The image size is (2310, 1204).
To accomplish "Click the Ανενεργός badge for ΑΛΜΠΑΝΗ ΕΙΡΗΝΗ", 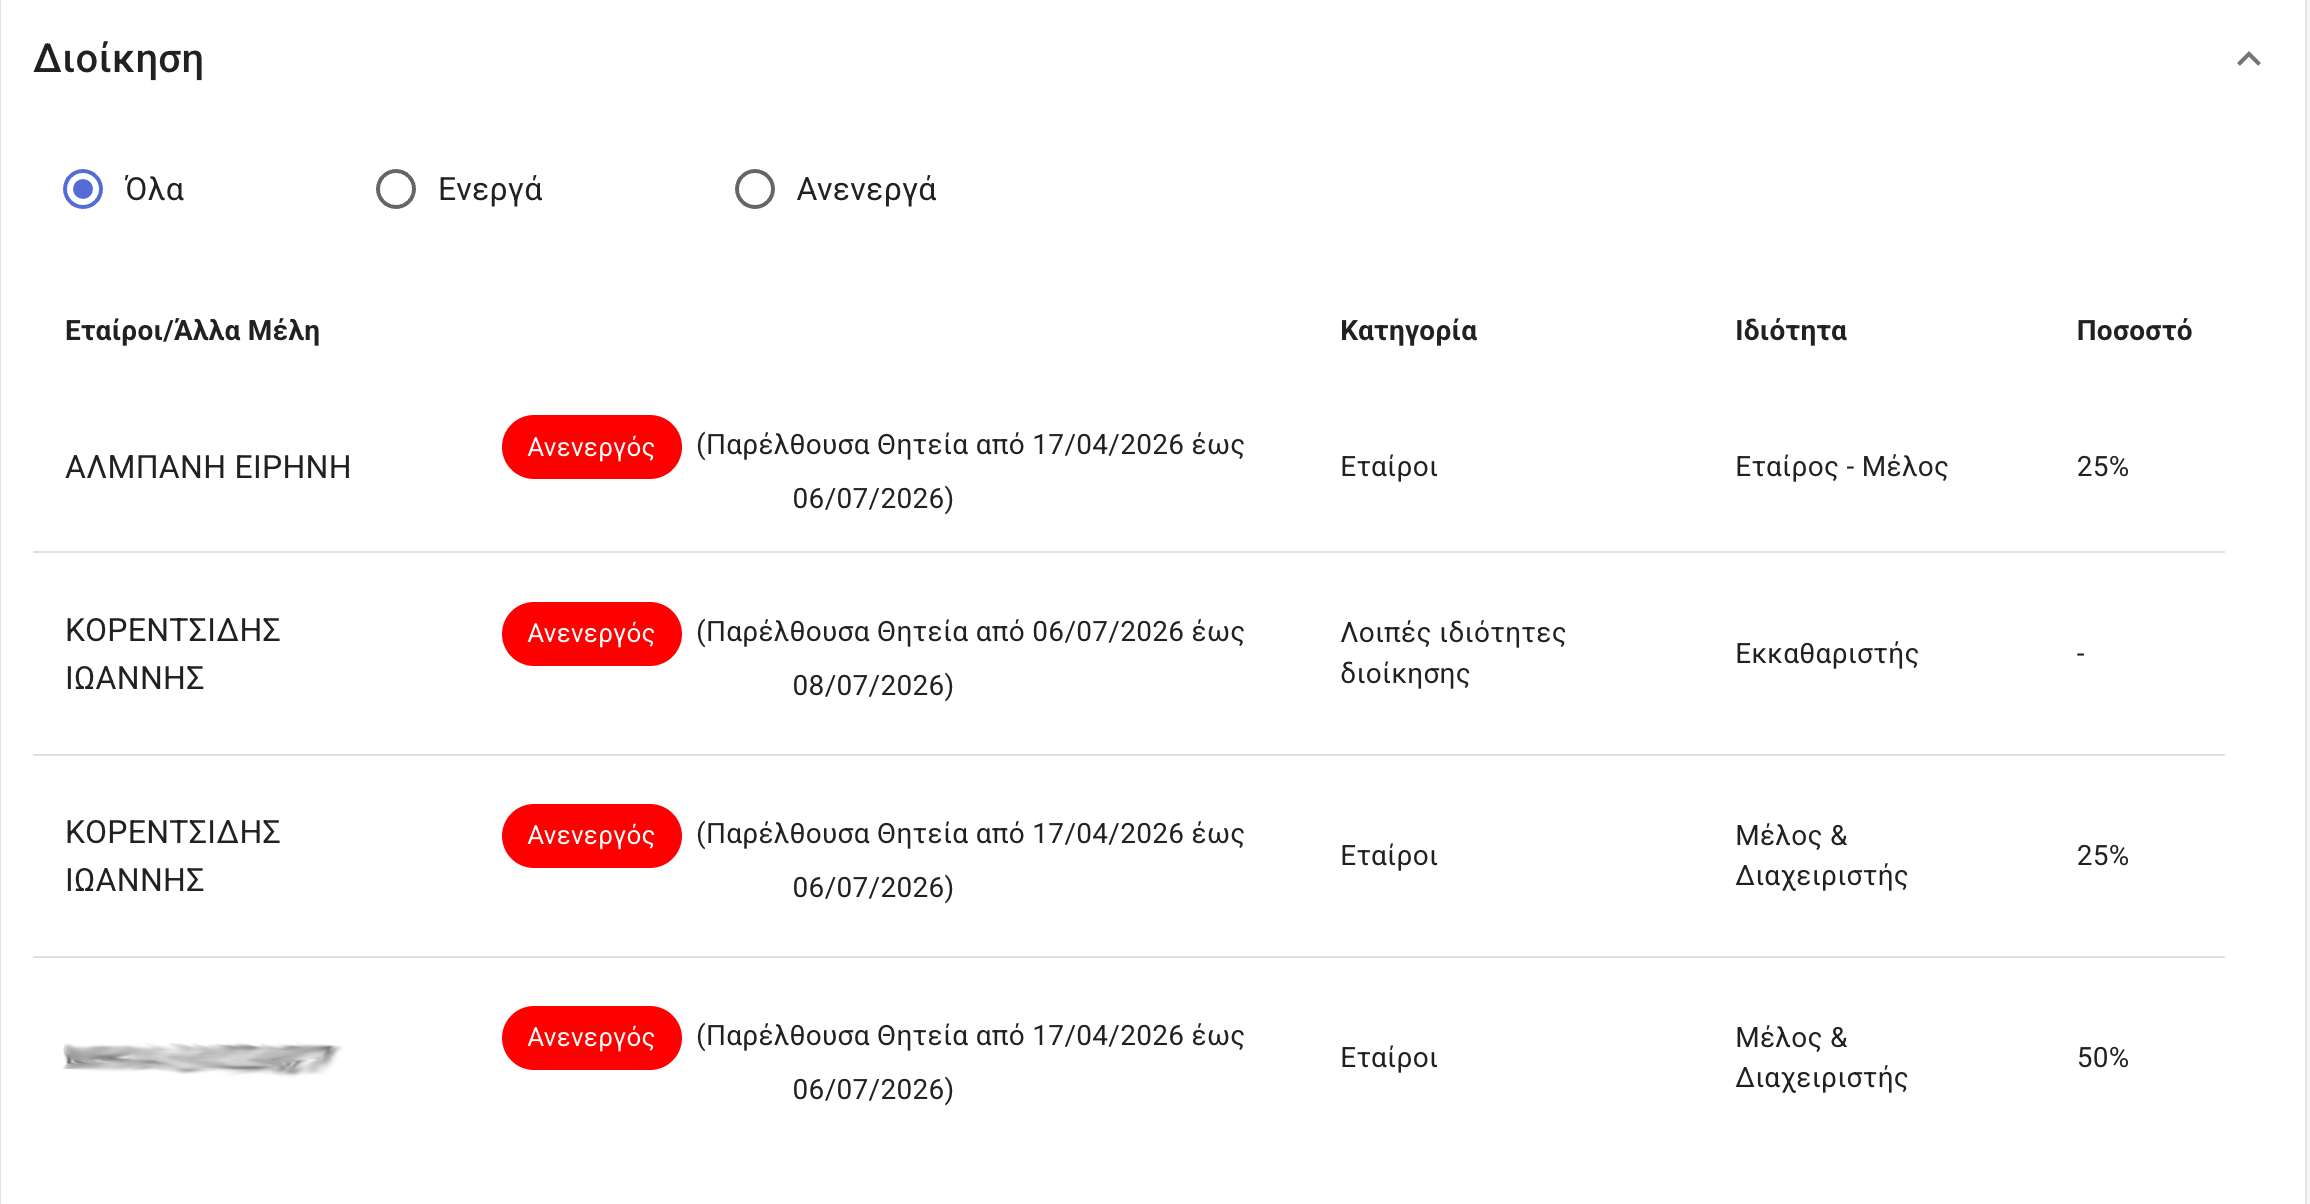I will (591, 447).
